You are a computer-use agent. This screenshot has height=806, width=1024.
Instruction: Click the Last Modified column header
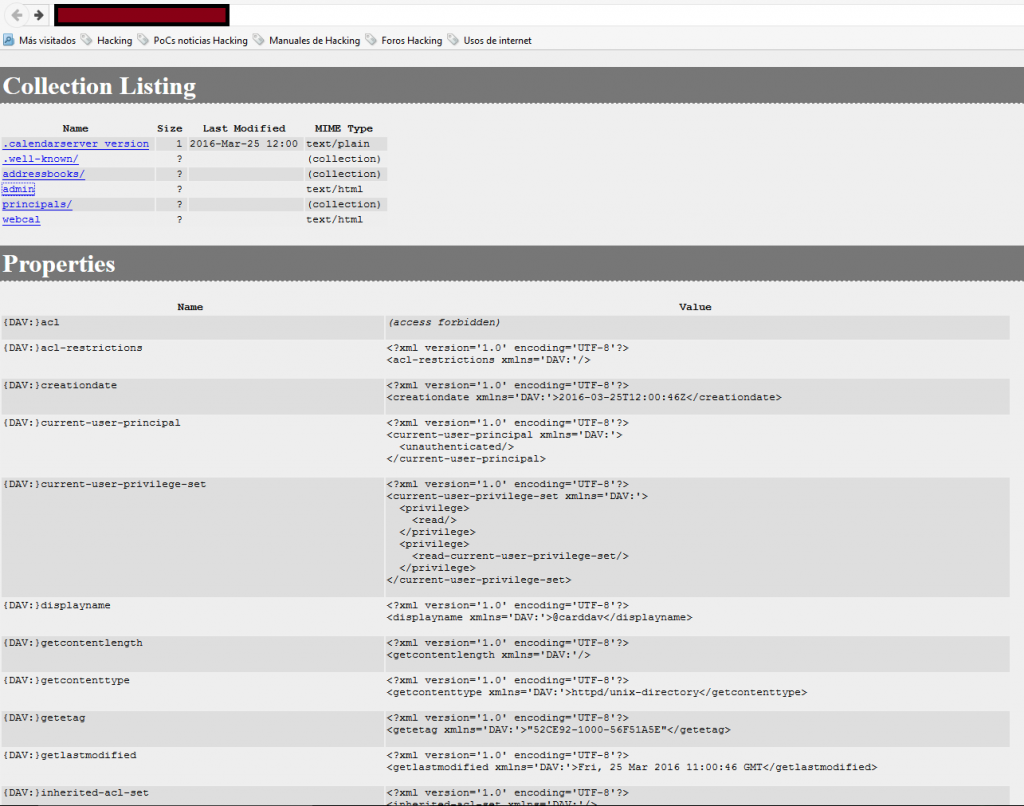point(244,128)
